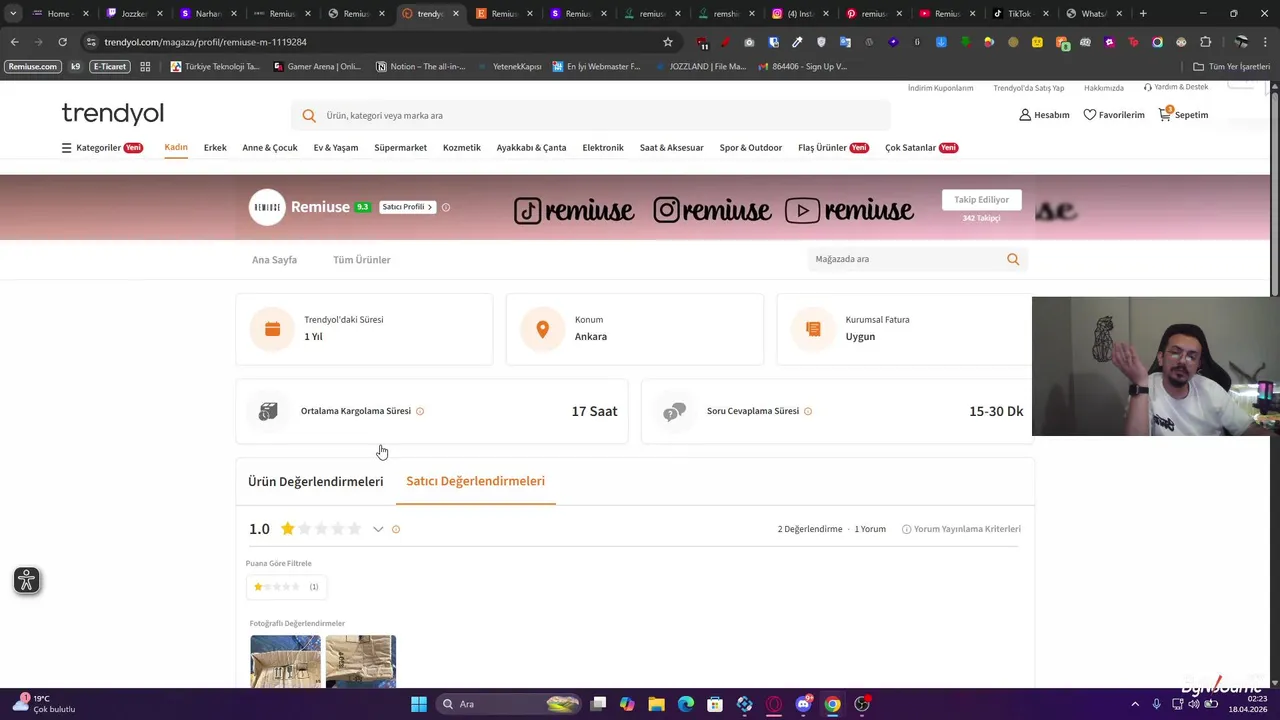Toggle Takip Ediliyor follow button

click(981, 200)
